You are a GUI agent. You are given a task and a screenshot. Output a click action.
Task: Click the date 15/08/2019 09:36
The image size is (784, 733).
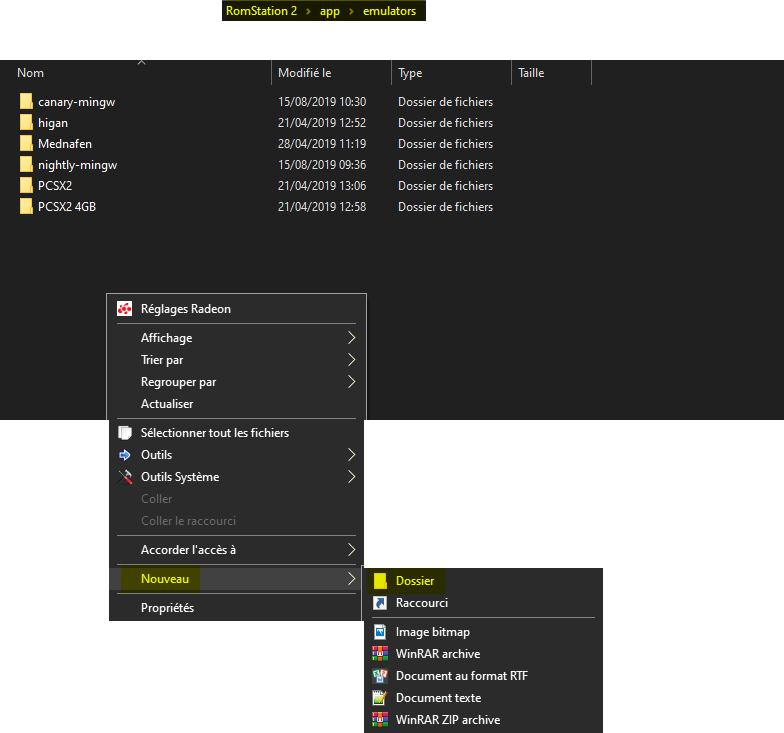[322, 164]
